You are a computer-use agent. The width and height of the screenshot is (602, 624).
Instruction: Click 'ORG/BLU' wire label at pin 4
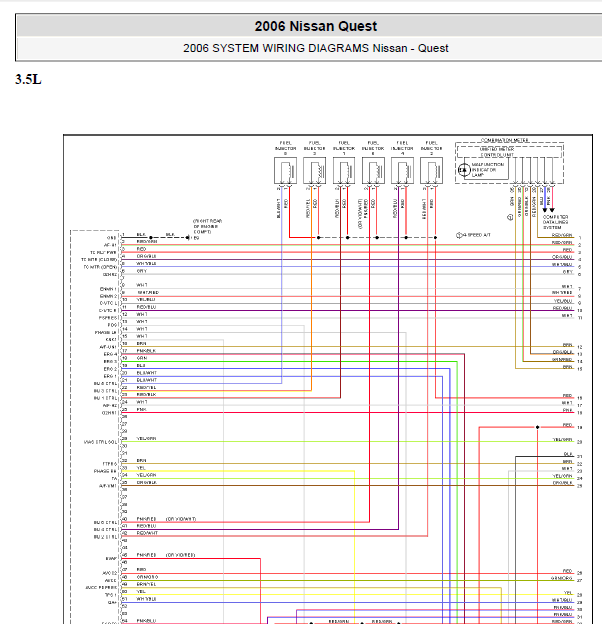[146, 256]
